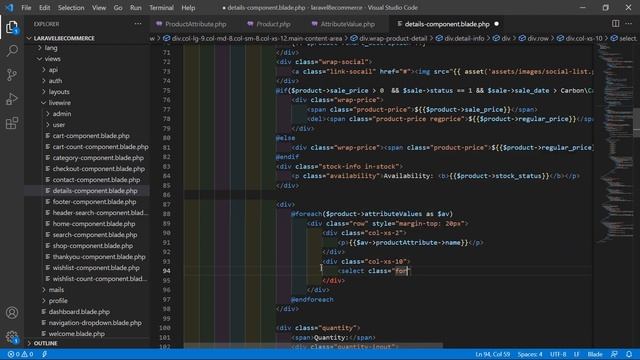Screen dimensions: 640x360
Task: Switch to the AttributeValue.php tab
Action: (347, 24)
